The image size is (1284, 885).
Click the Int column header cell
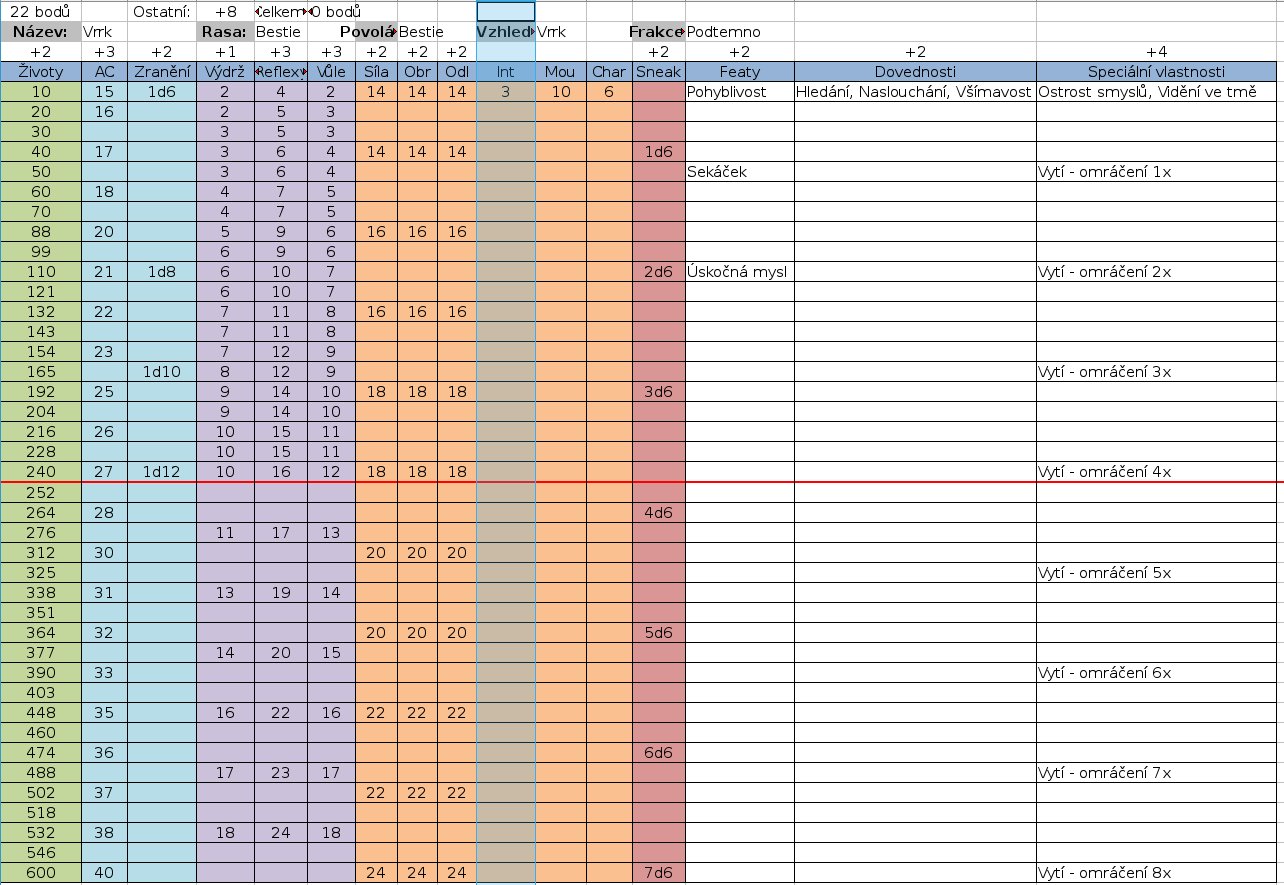[505, 72]
